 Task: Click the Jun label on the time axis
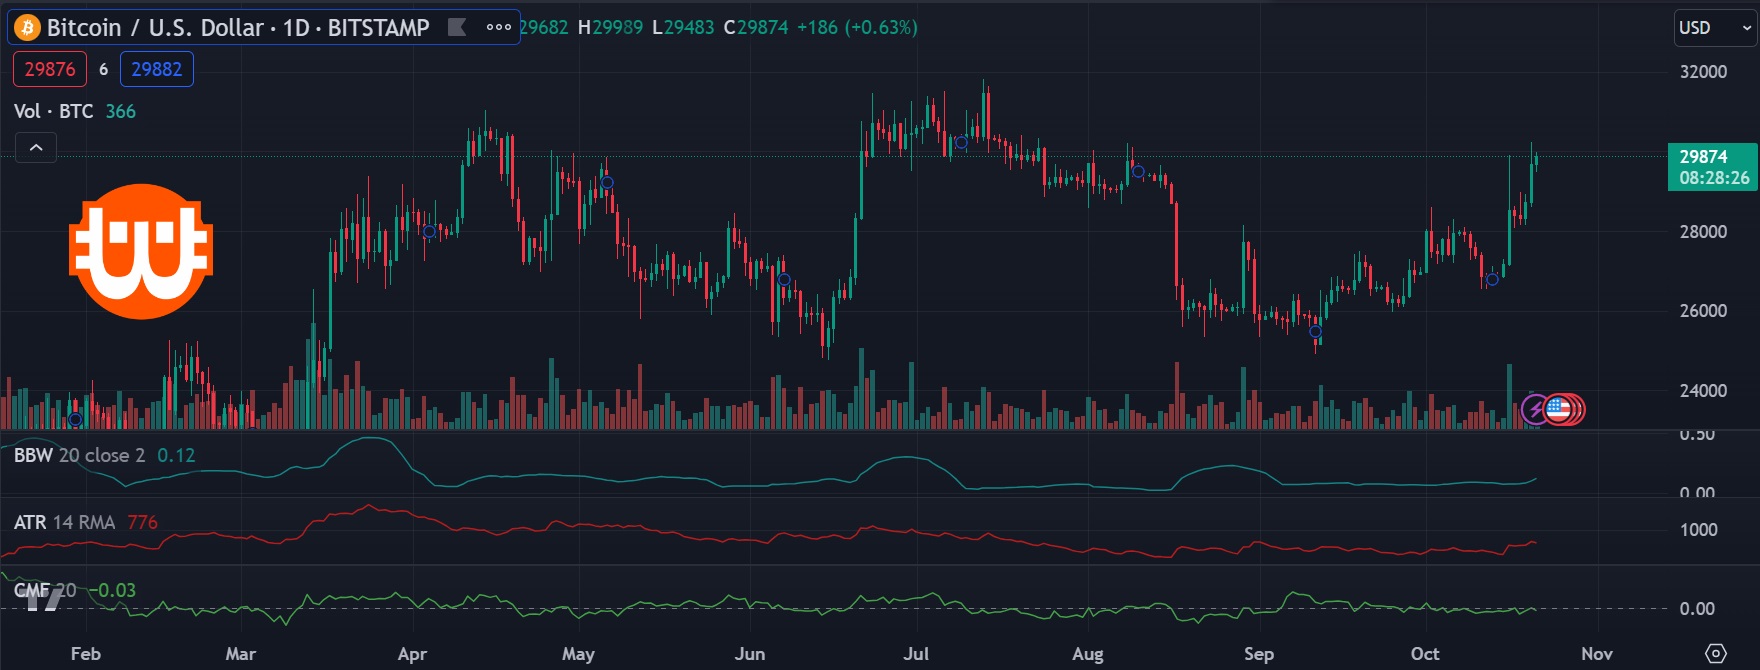pyautogui.click(x=750, y=654)
